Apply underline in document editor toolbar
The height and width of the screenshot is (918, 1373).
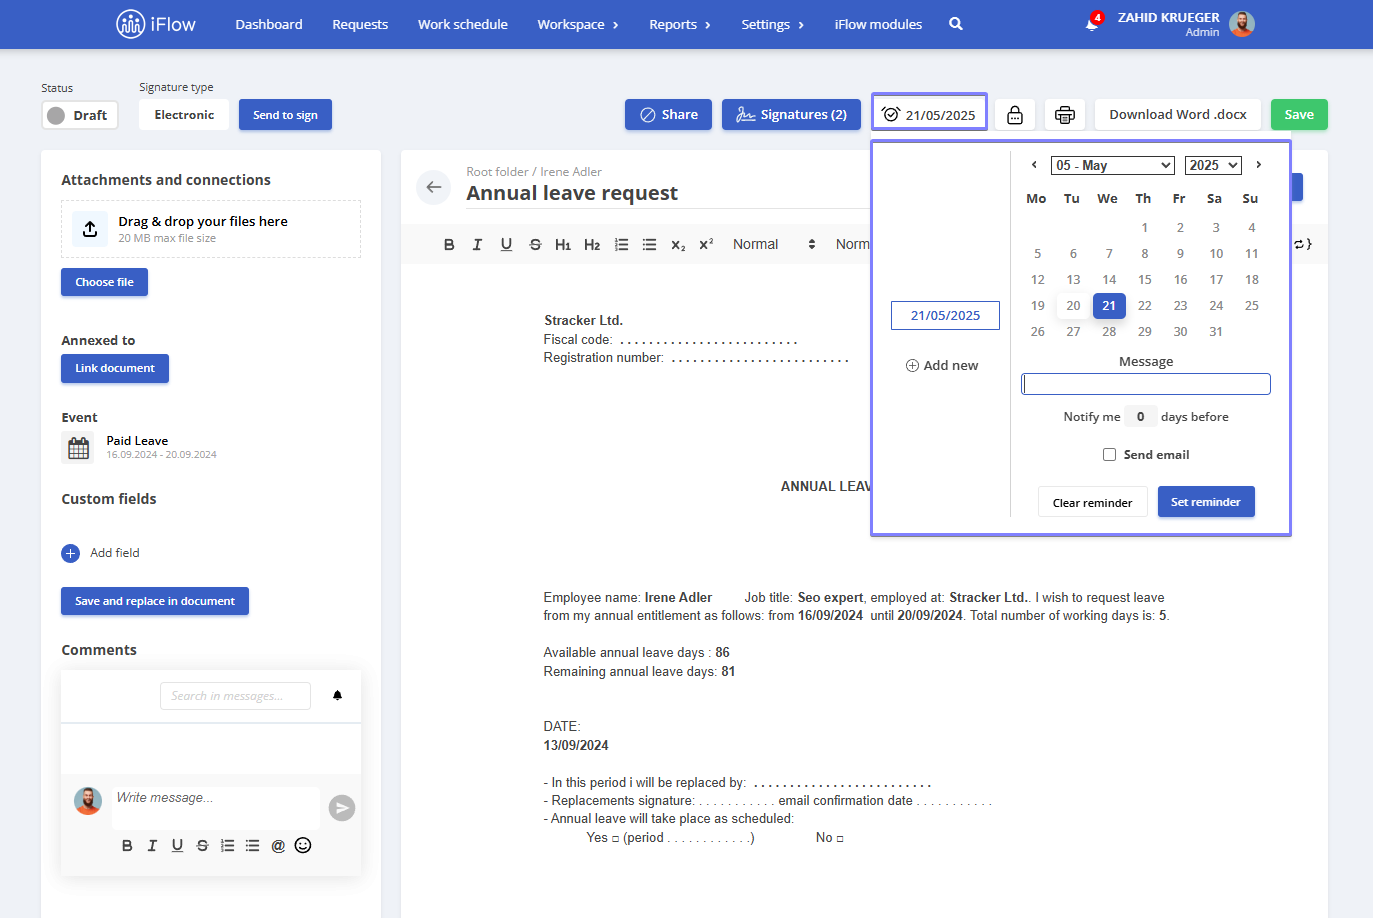pos(506,244)
